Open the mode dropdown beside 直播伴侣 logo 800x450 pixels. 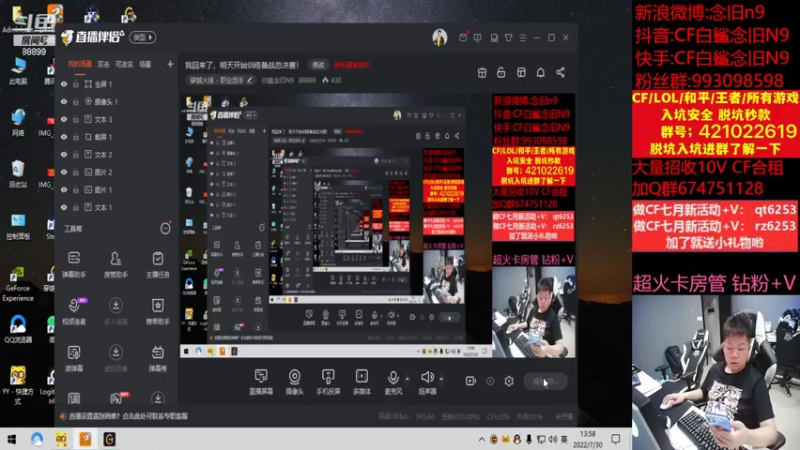coord(142,37)
